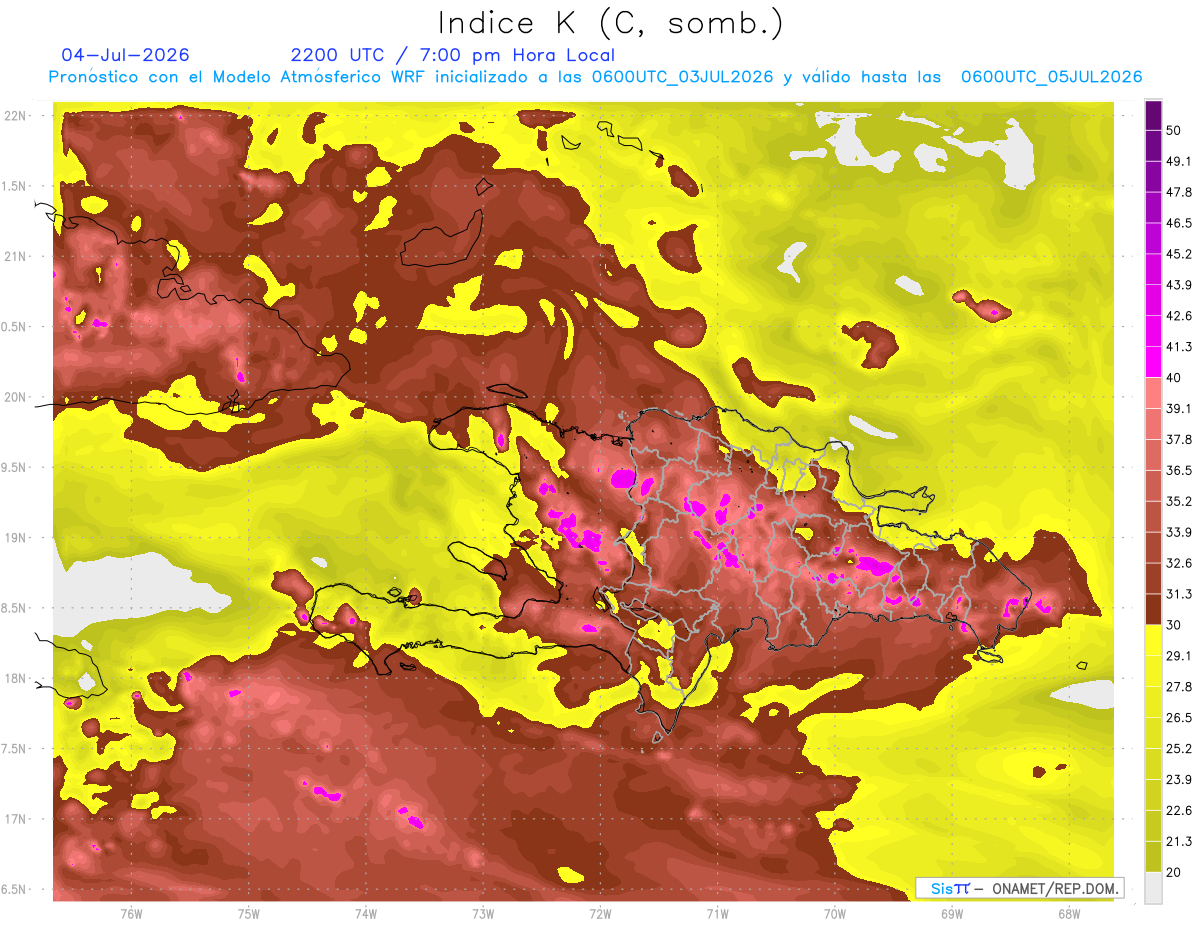Click the colorbar label "49.1"

(x=1179, y=161)
